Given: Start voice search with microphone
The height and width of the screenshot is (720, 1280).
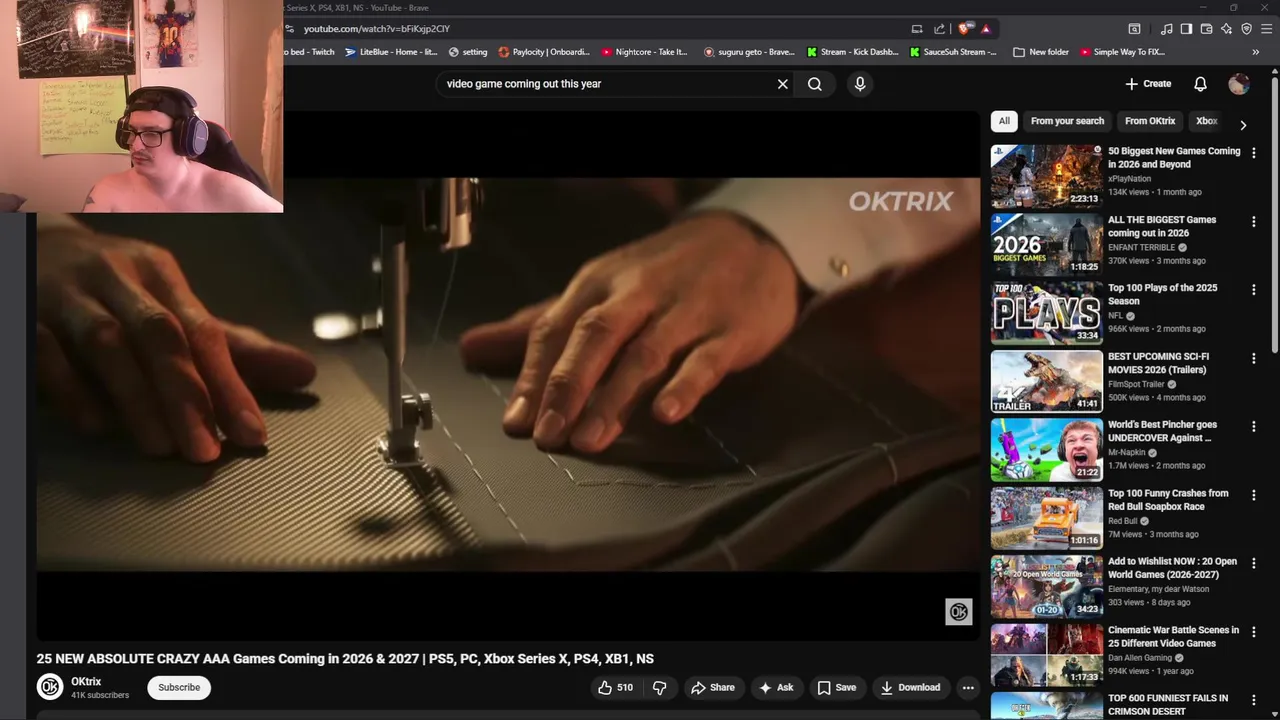Looking at the screenshot, I should pos(860,84).
